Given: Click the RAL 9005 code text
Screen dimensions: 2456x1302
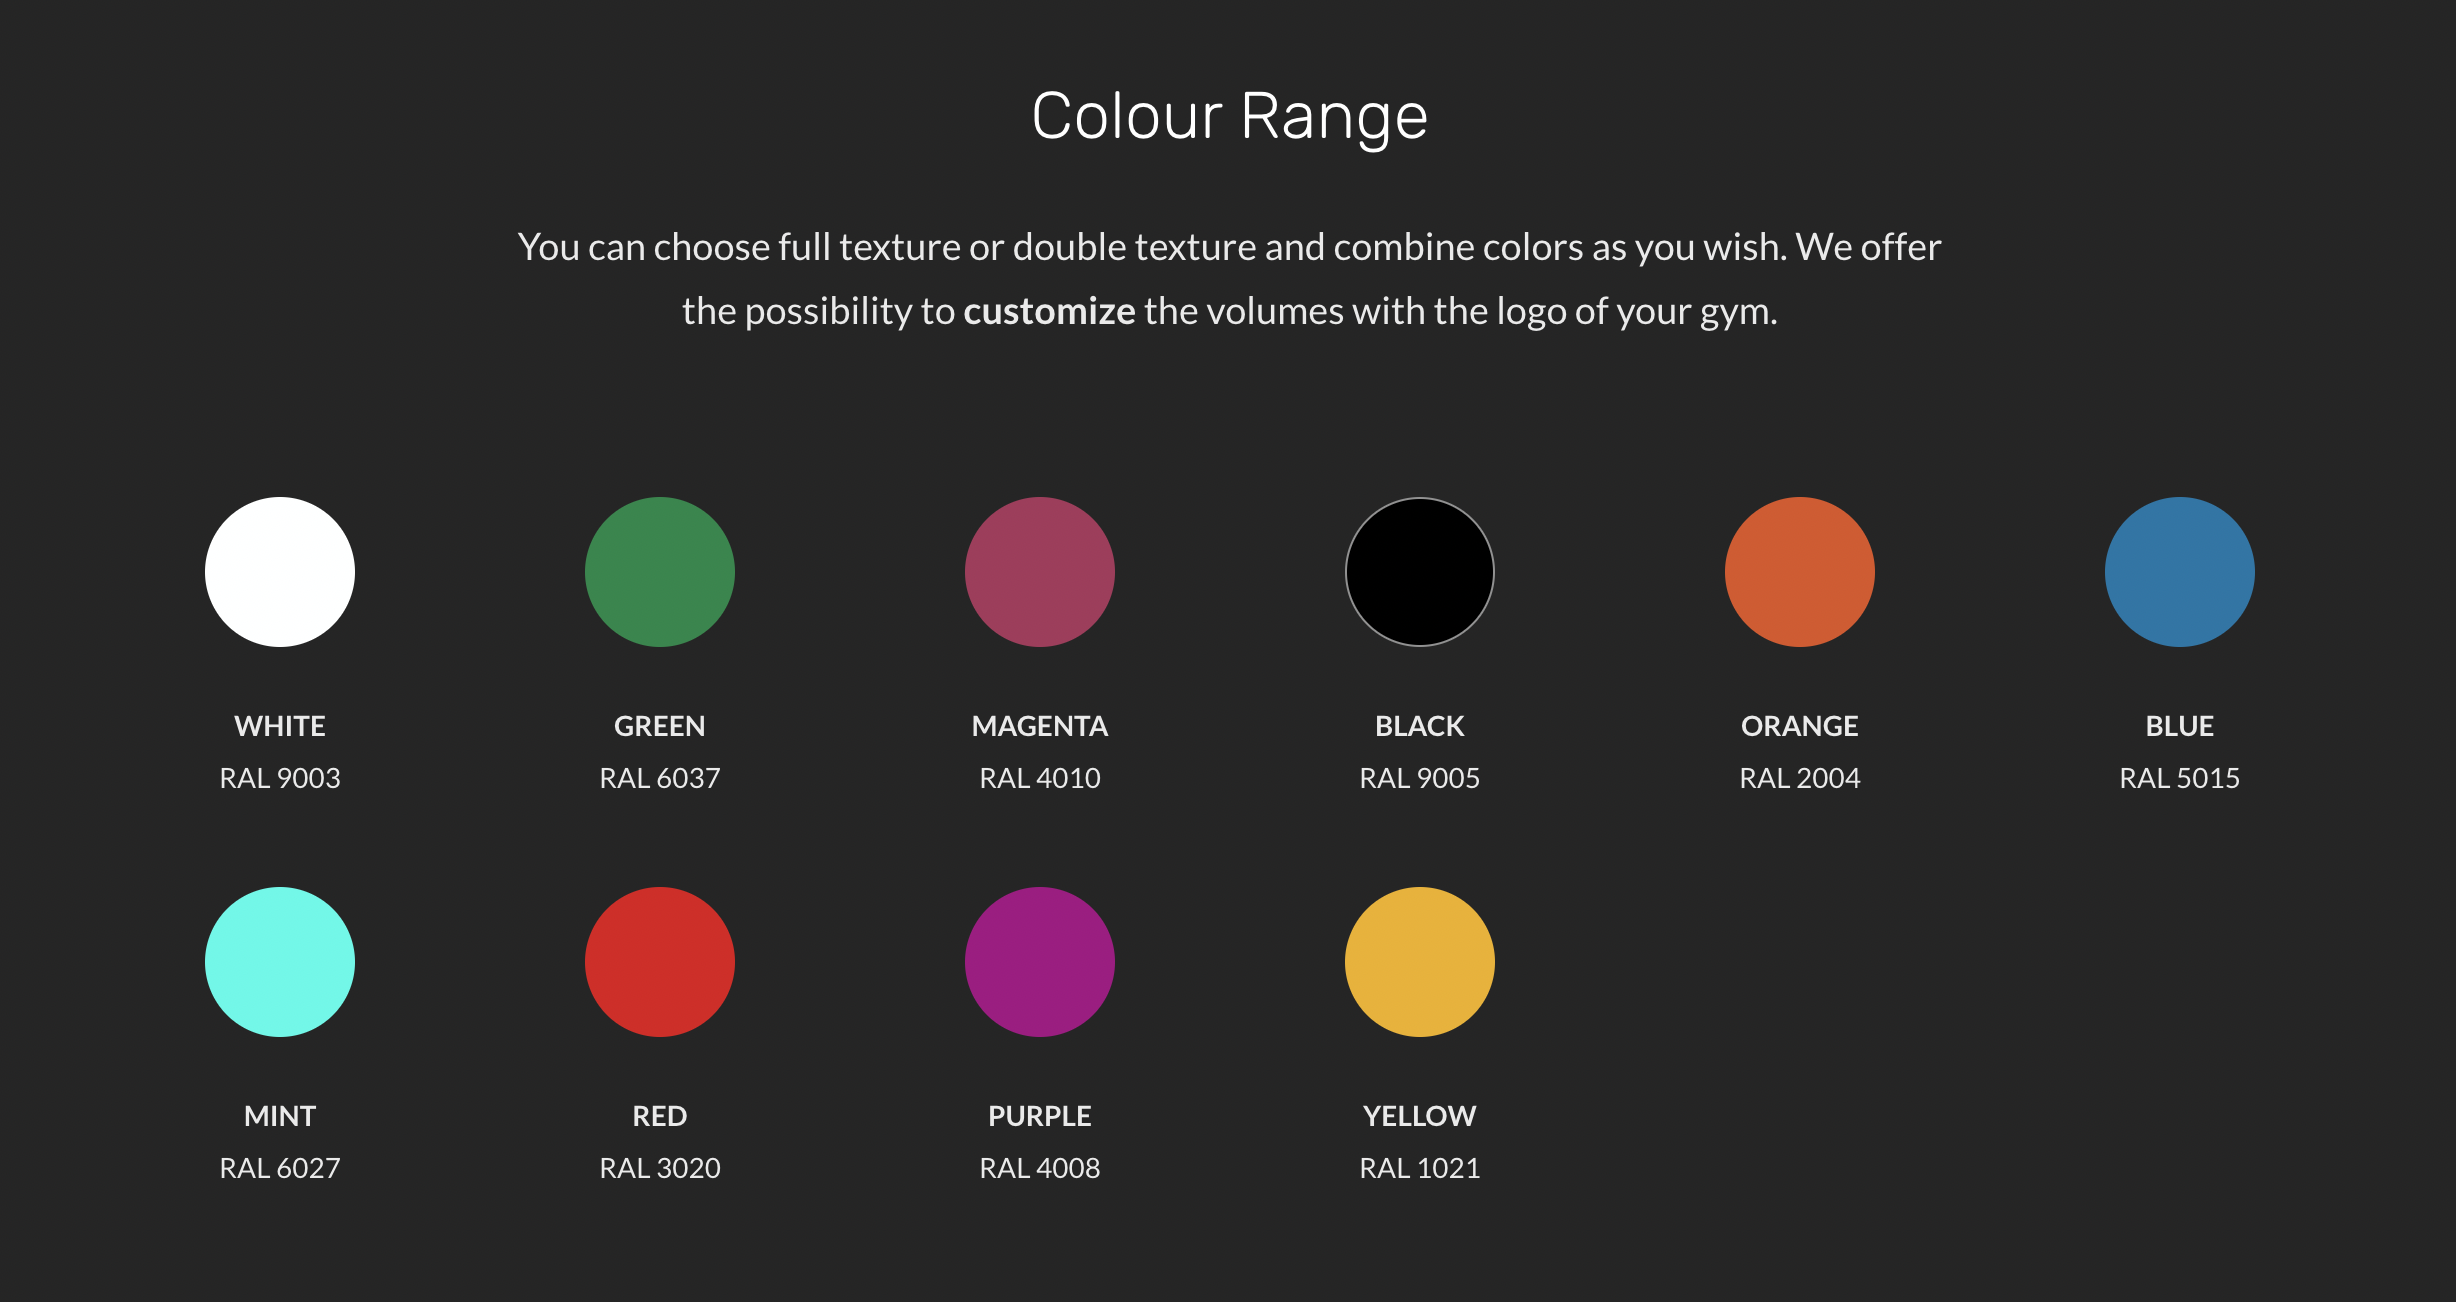Looking at the screenshot, I should point(1420,778).
